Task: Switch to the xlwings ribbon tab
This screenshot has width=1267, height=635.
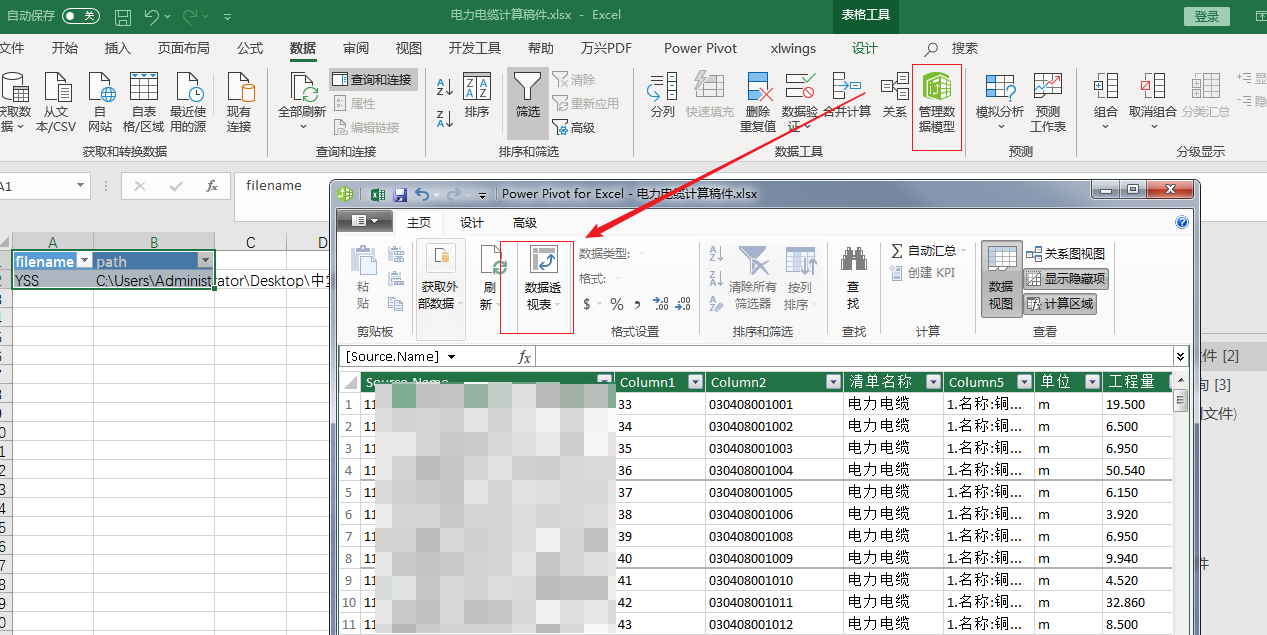Action: (x=793, y=48)
